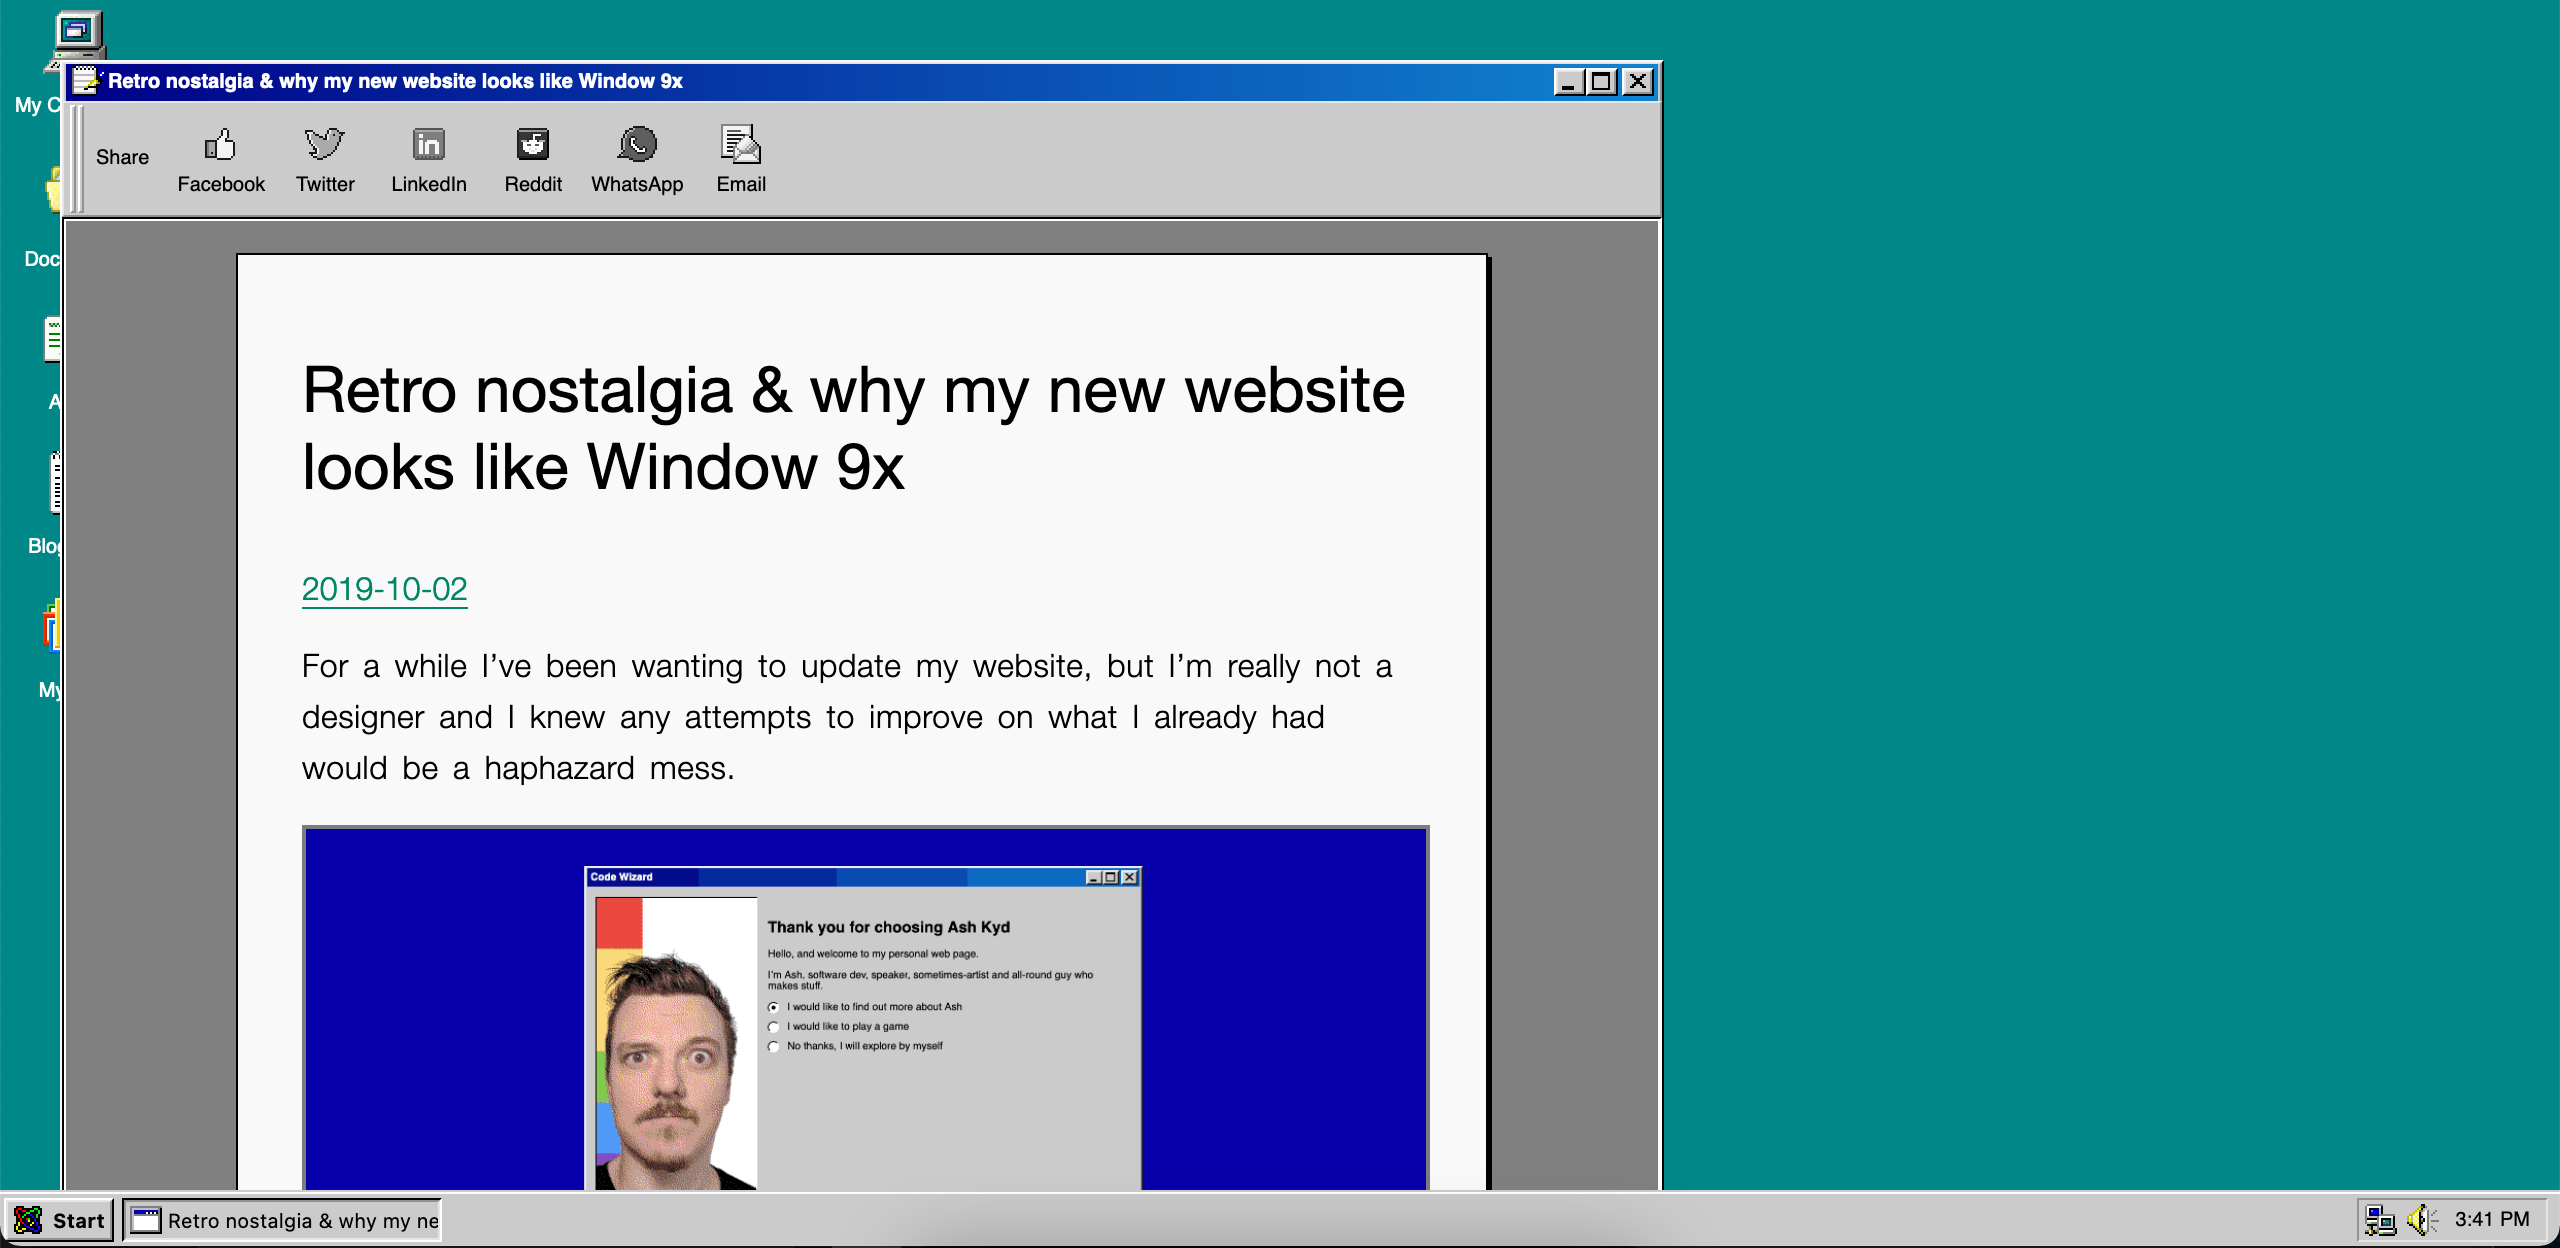Click the volume speaker tray icon
2560x1248 pixels.
coord(2420,1219)
